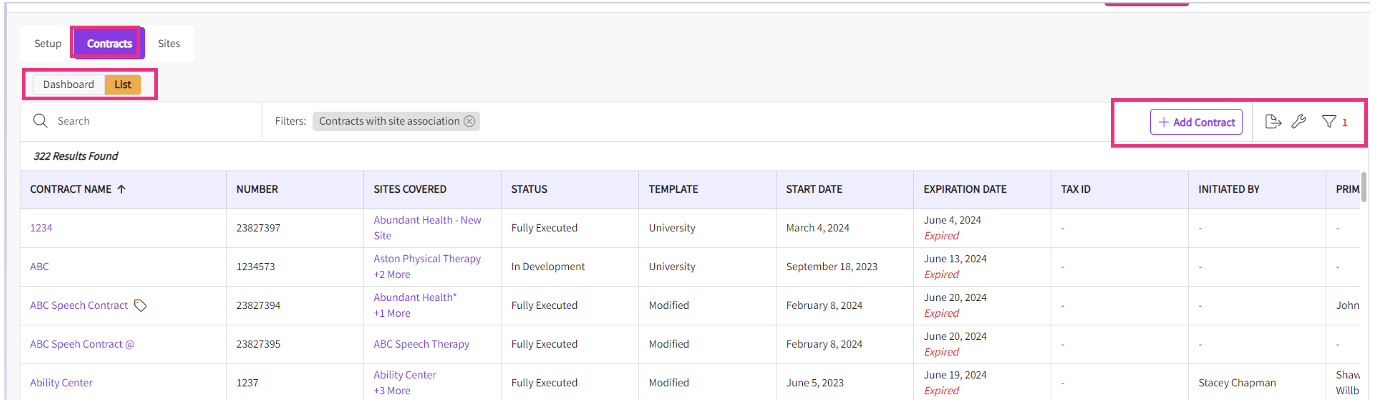
Task: Open the contract named 1234
Action: click(41, 228)
